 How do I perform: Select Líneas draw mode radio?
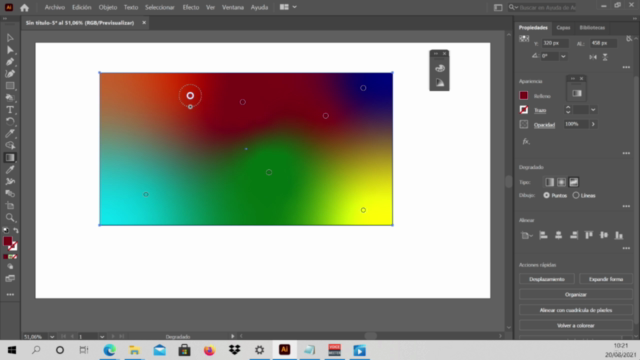click(576, 196)
